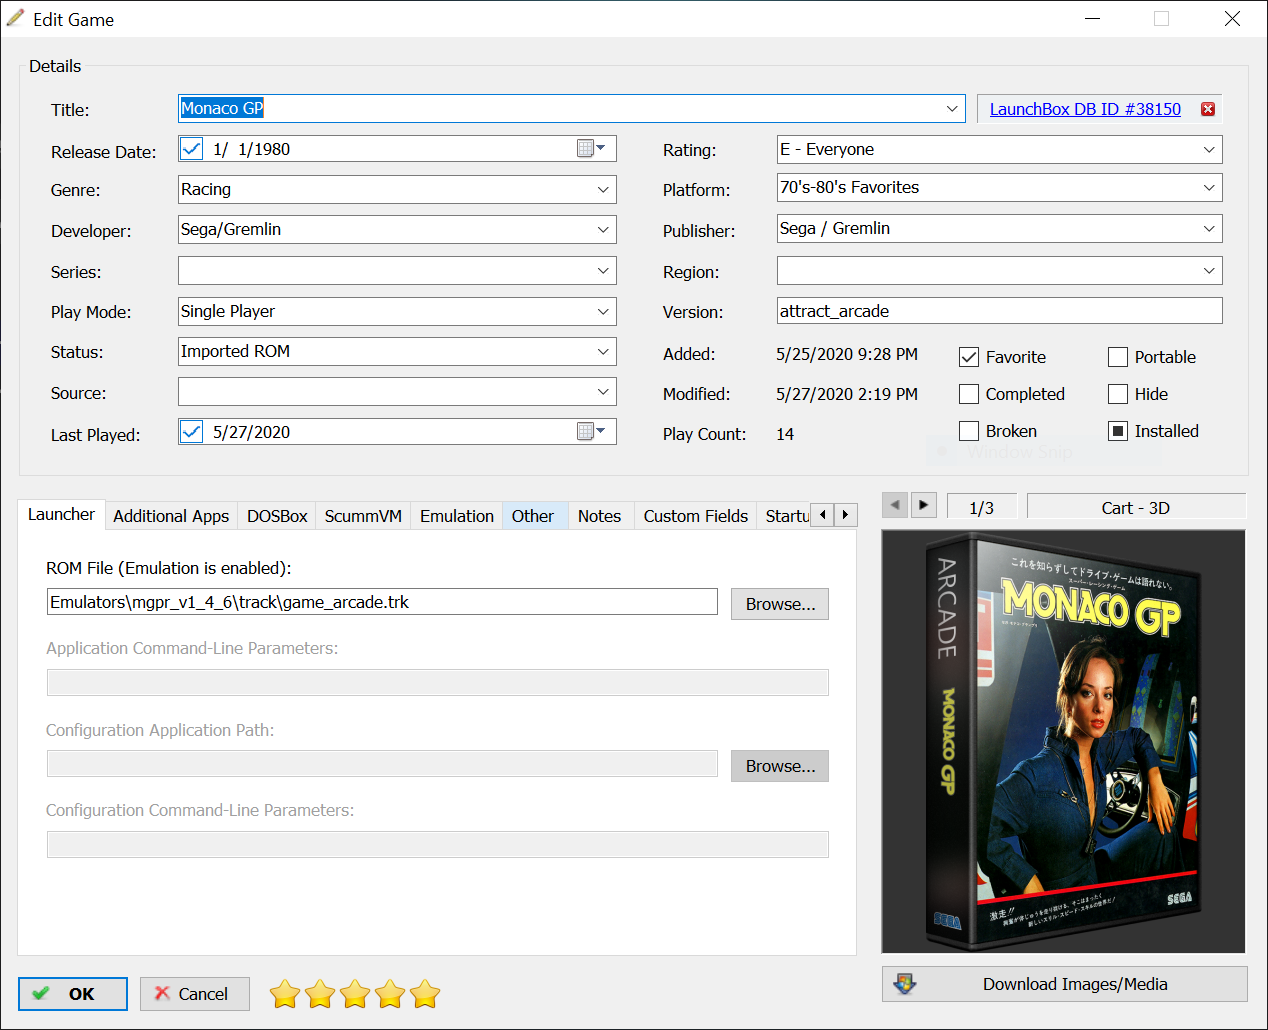
Task: Switch to the Emulation tab
Action: tap(457, 516)
